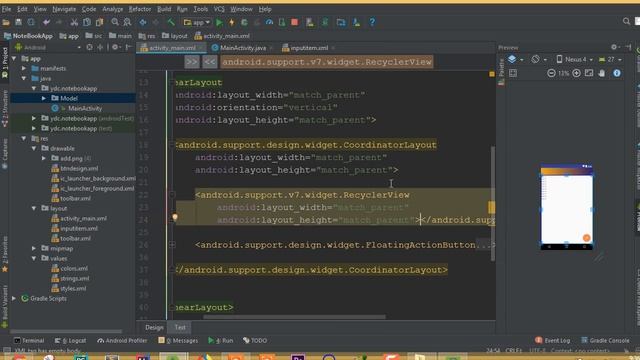Collapse RecyclerView code fold in gutter
The image size is (640, 360).
pos(172,195)
